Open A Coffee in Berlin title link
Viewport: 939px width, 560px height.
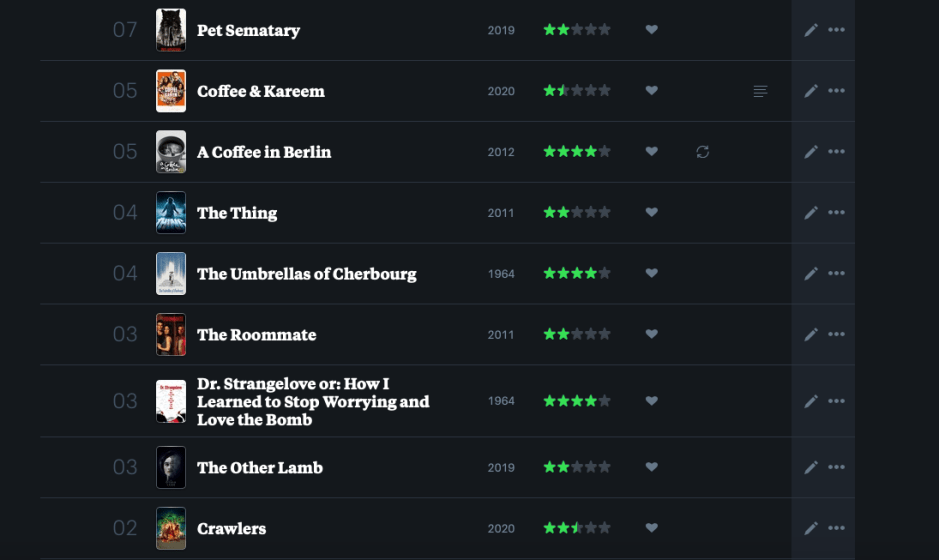coord(264,152)
